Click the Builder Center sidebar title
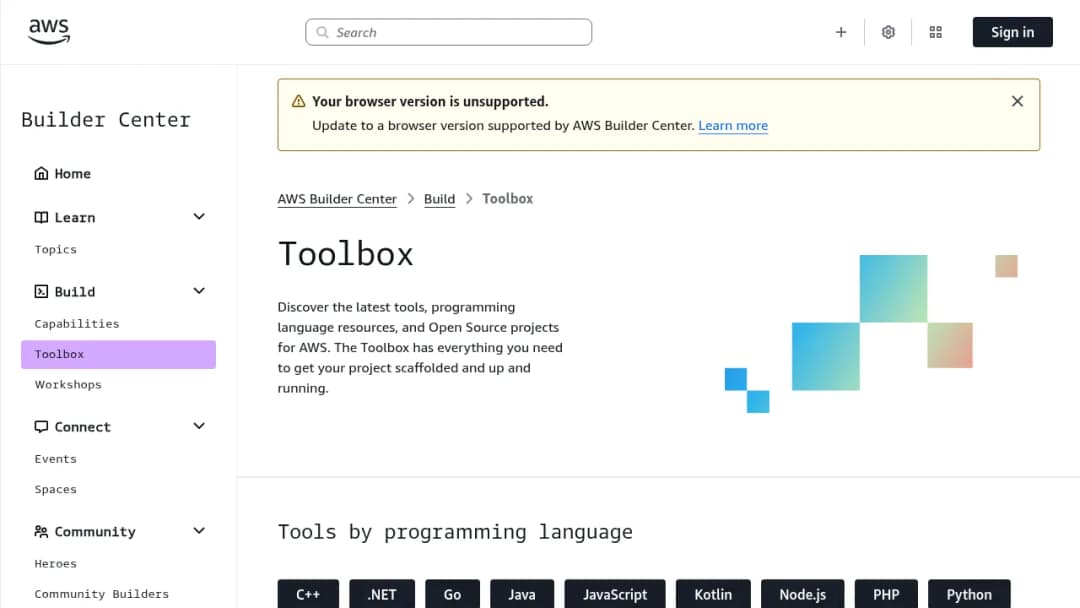The width and height of the screenshot is (1080, 608). click(x=106, y=120)
